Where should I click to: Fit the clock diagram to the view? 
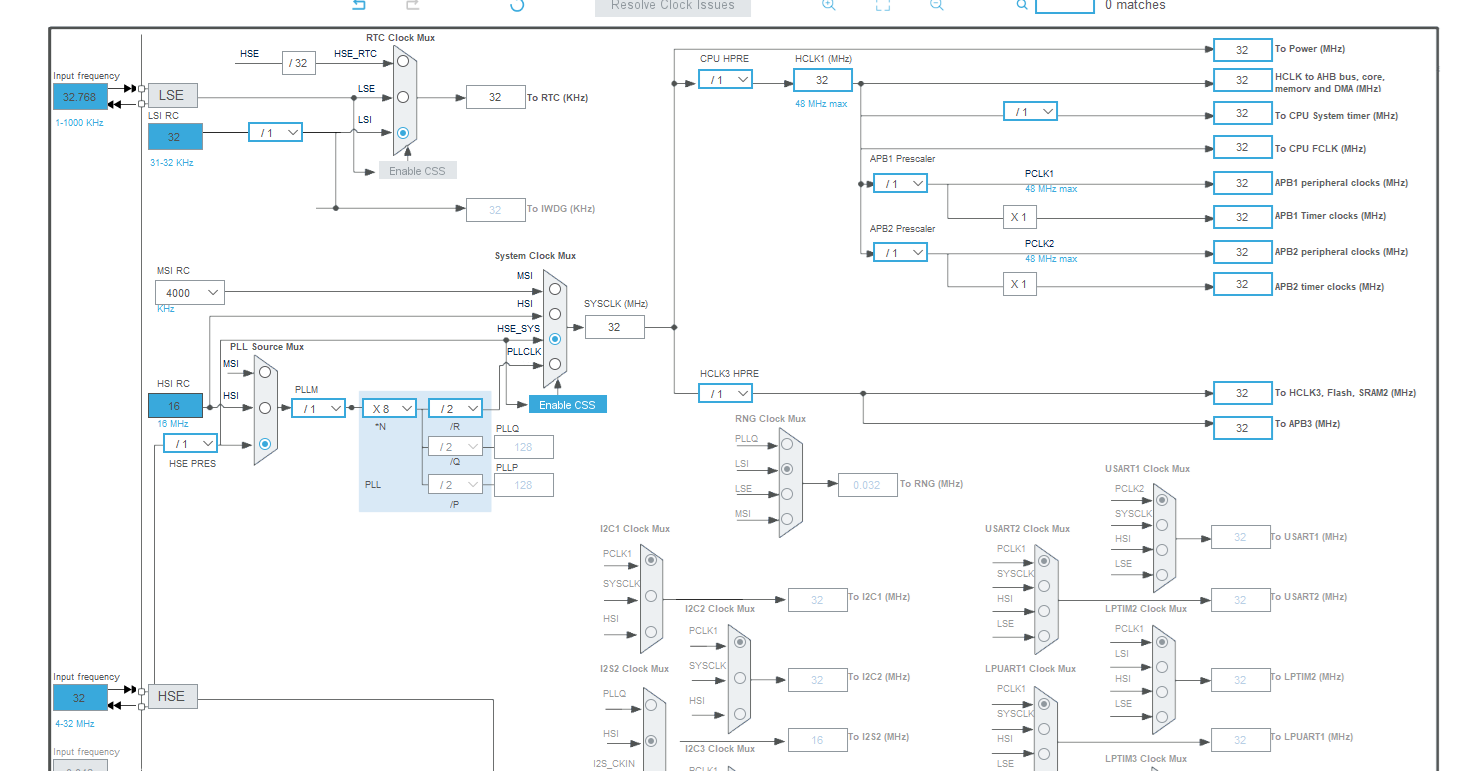[x=882, y=5]
